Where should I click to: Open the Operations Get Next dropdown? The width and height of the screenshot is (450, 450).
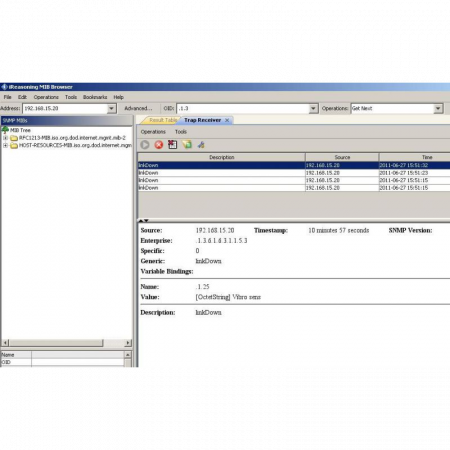pyautogui.click(x=438, y=108)
